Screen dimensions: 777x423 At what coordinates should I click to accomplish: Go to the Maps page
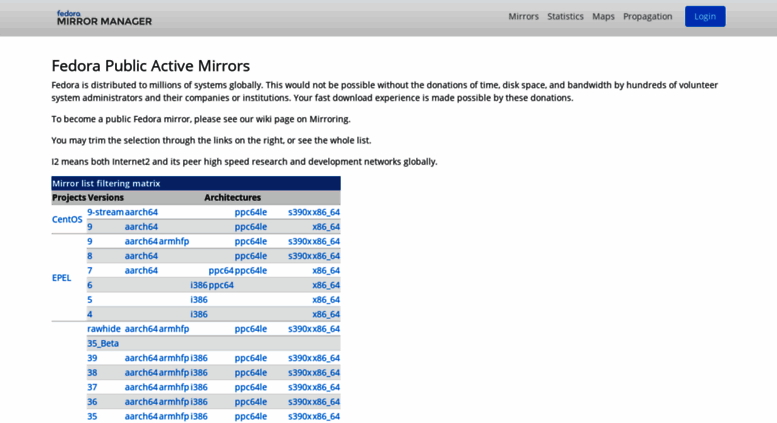click(x=603, y=16)
